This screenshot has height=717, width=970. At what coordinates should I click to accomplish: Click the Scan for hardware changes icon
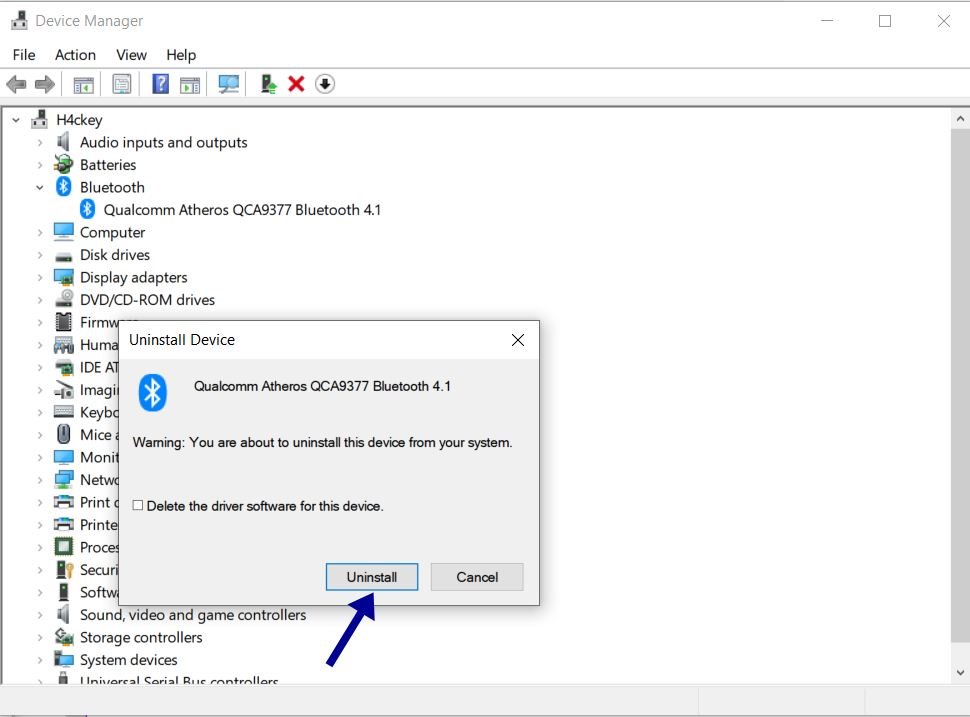(228, 83)
